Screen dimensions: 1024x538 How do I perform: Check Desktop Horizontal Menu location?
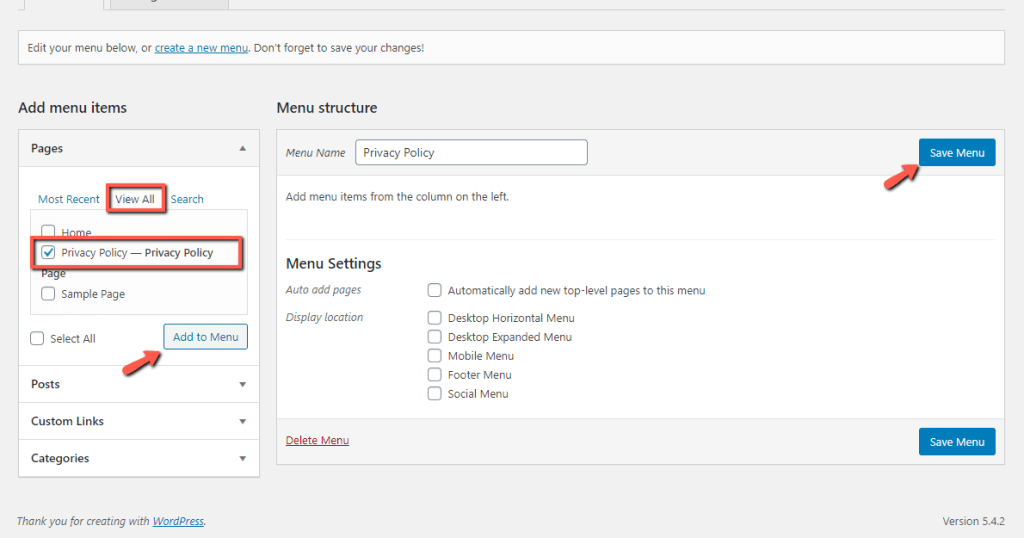(x=434, y=317)
